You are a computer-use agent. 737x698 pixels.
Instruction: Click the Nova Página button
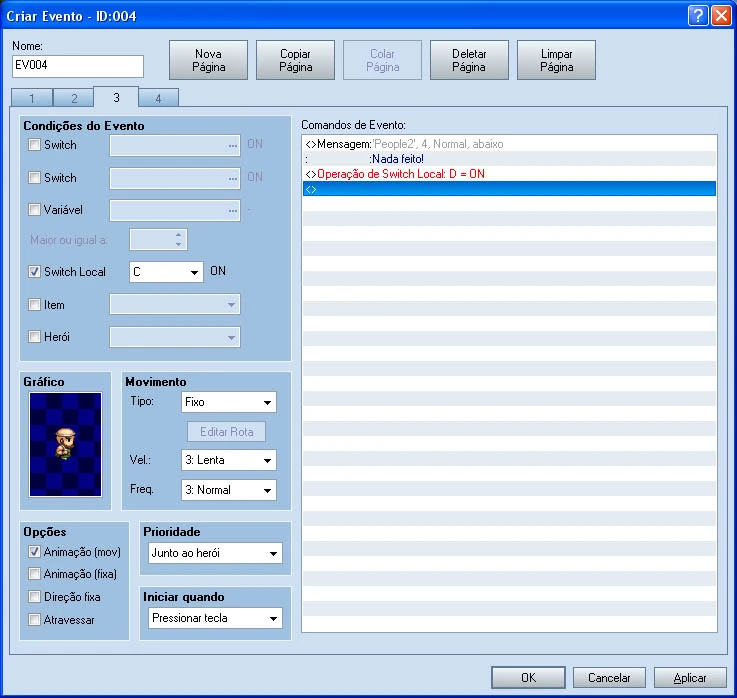[208, 60]
